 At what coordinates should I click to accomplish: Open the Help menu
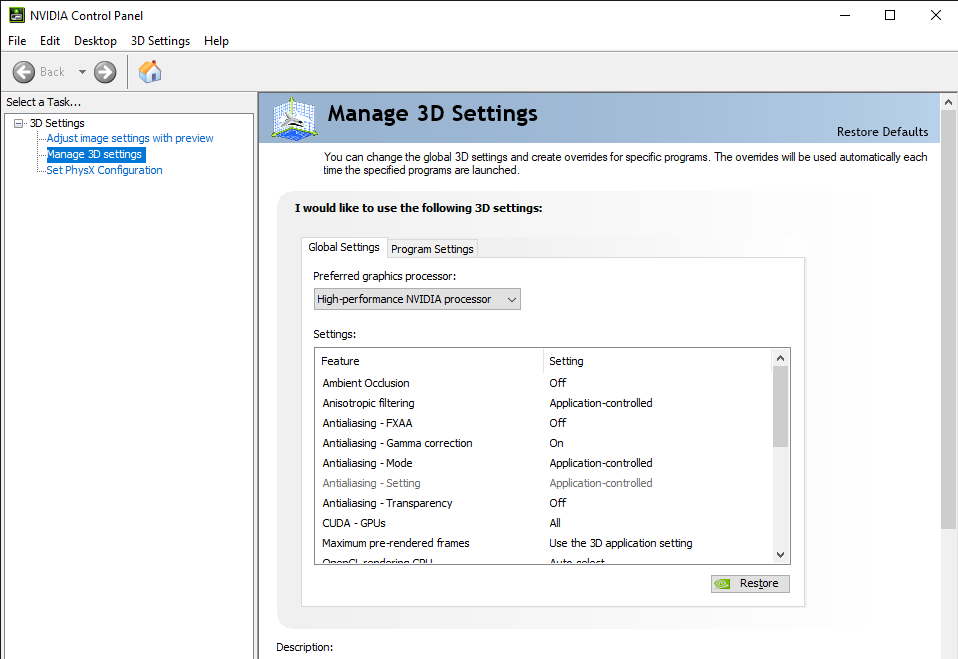tap(216, 41)
